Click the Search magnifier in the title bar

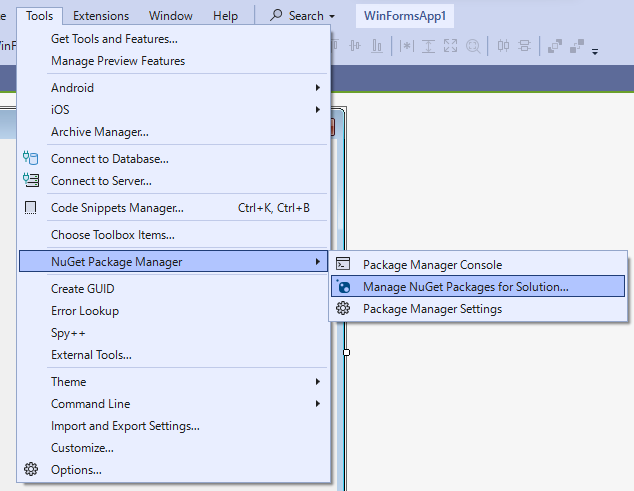[x=277, y=16]
